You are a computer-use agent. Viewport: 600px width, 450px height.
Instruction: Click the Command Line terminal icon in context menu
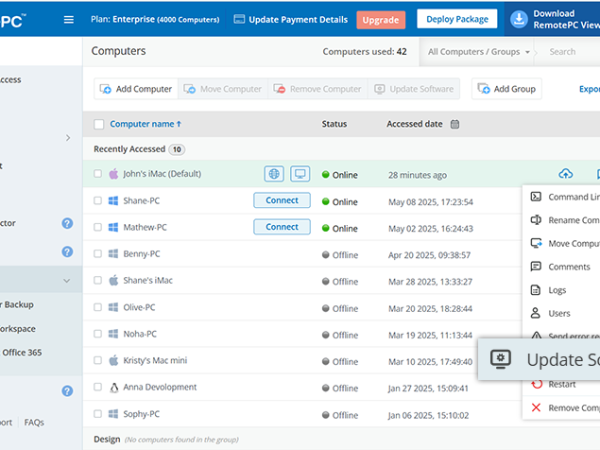pyautogui.click(x=536, y=197)
